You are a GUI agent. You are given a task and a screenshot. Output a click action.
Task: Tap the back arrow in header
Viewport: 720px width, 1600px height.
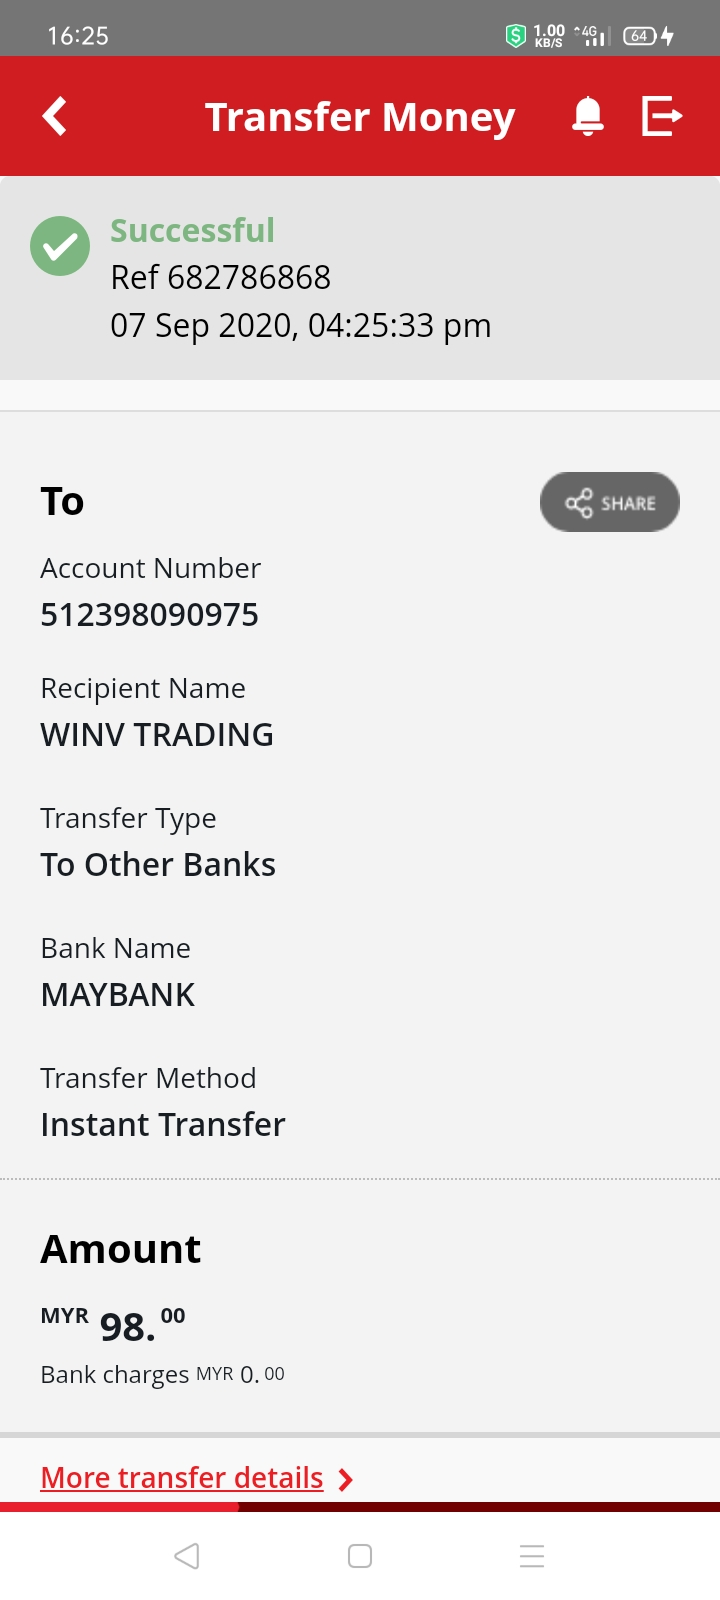click(55, 116)
